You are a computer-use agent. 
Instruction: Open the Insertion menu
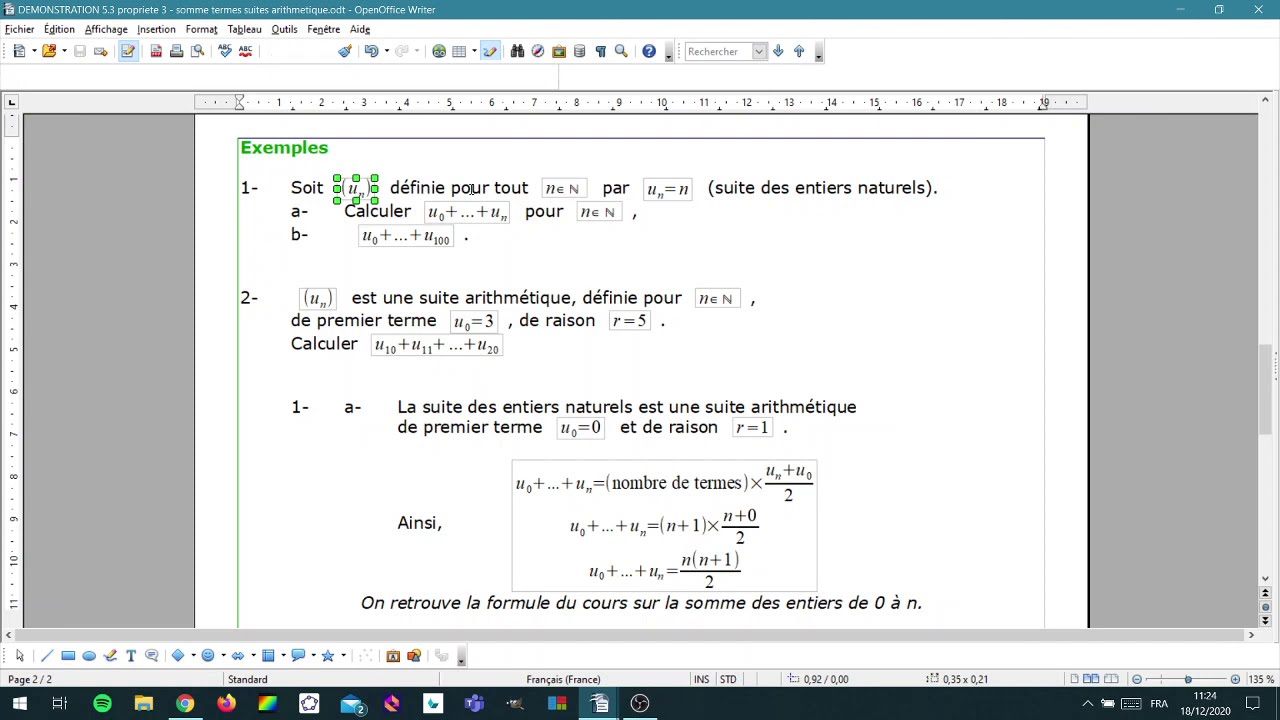click(156, 29)
